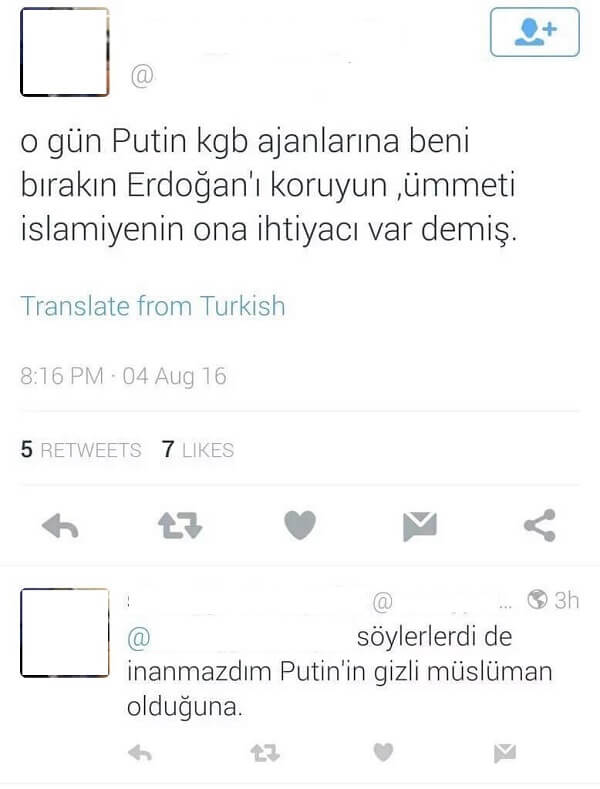This screenshot has width=600, height=789.
Task: Reply to the comment tweet
Action: 140,753
